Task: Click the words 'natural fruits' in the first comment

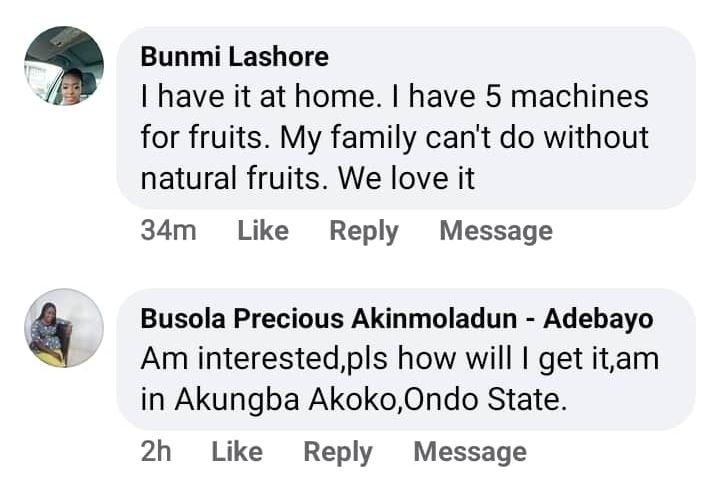Action: [233, 179]
